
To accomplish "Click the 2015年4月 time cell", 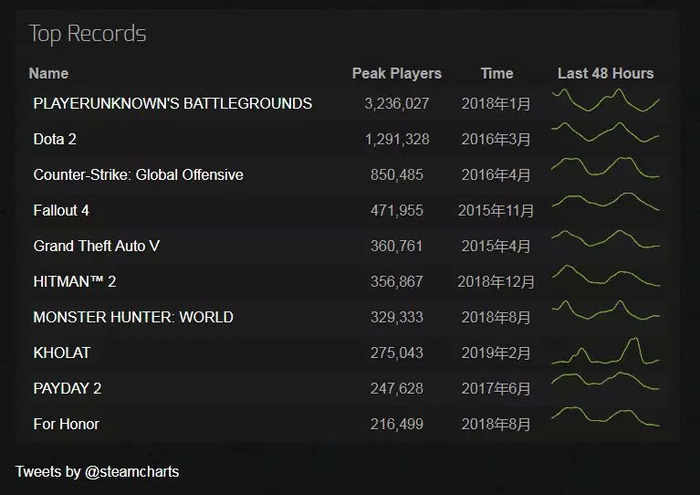I will coord(496,246).
